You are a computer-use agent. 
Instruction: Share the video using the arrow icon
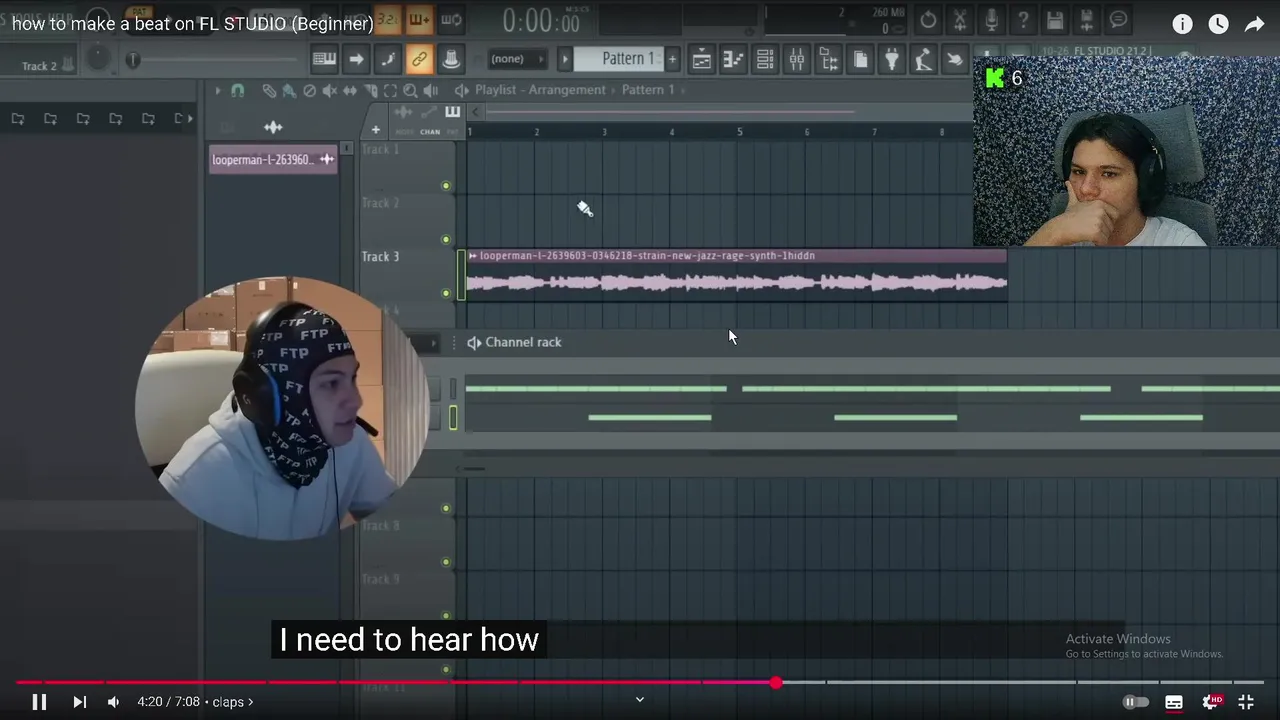coord(1254,24)
